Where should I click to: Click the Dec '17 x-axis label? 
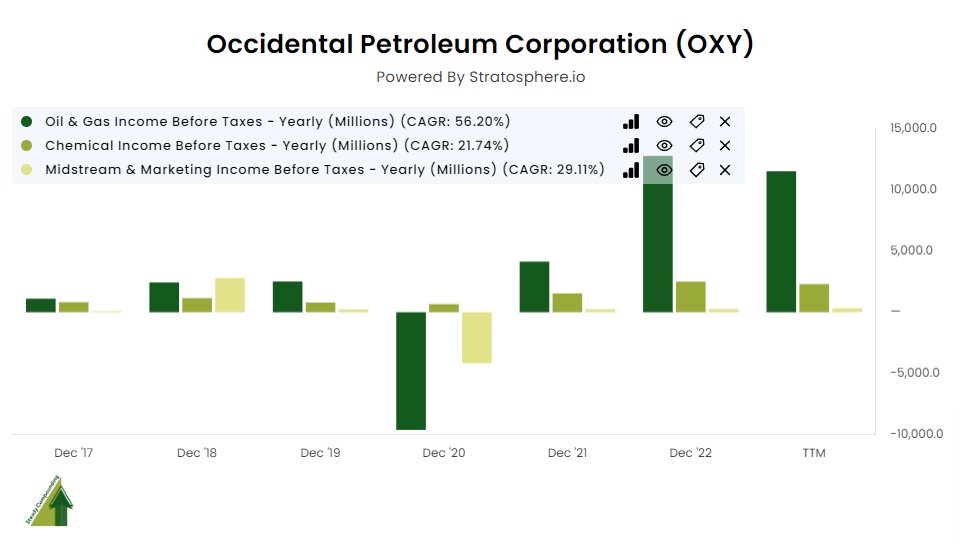coord(73,453)
